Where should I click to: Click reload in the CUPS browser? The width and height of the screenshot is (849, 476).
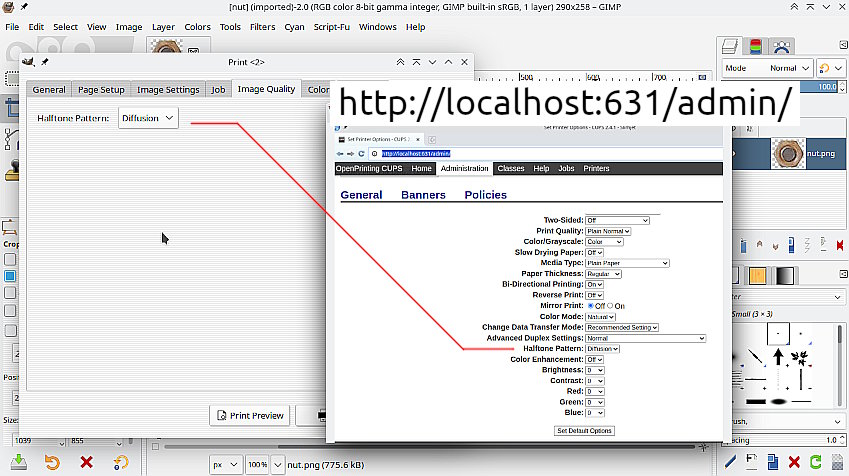[361, 154]
